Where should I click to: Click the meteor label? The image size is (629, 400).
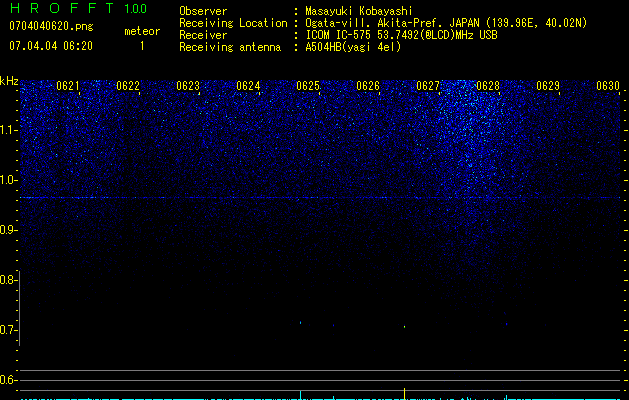click(x=142, y=31)
